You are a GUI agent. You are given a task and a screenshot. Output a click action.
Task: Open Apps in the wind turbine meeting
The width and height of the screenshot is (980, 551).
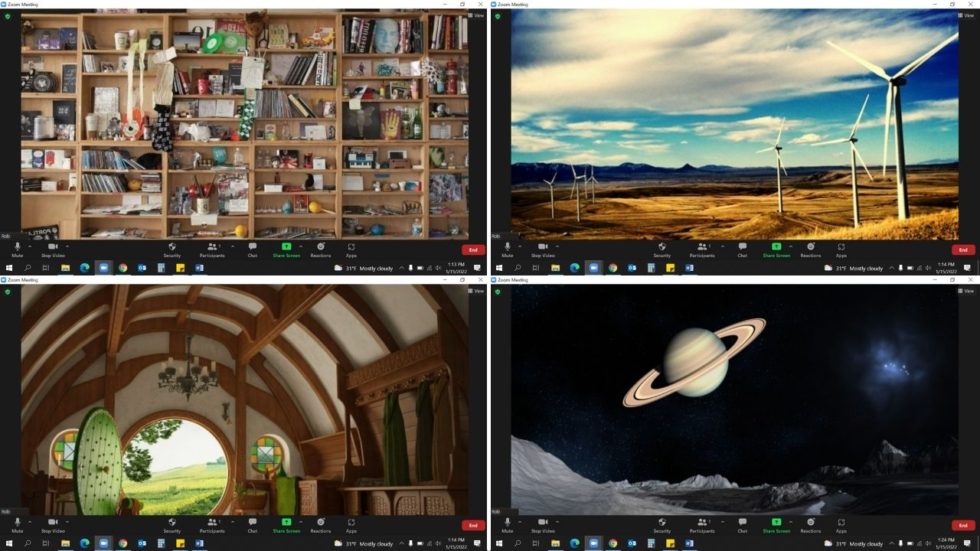(841, 248)
